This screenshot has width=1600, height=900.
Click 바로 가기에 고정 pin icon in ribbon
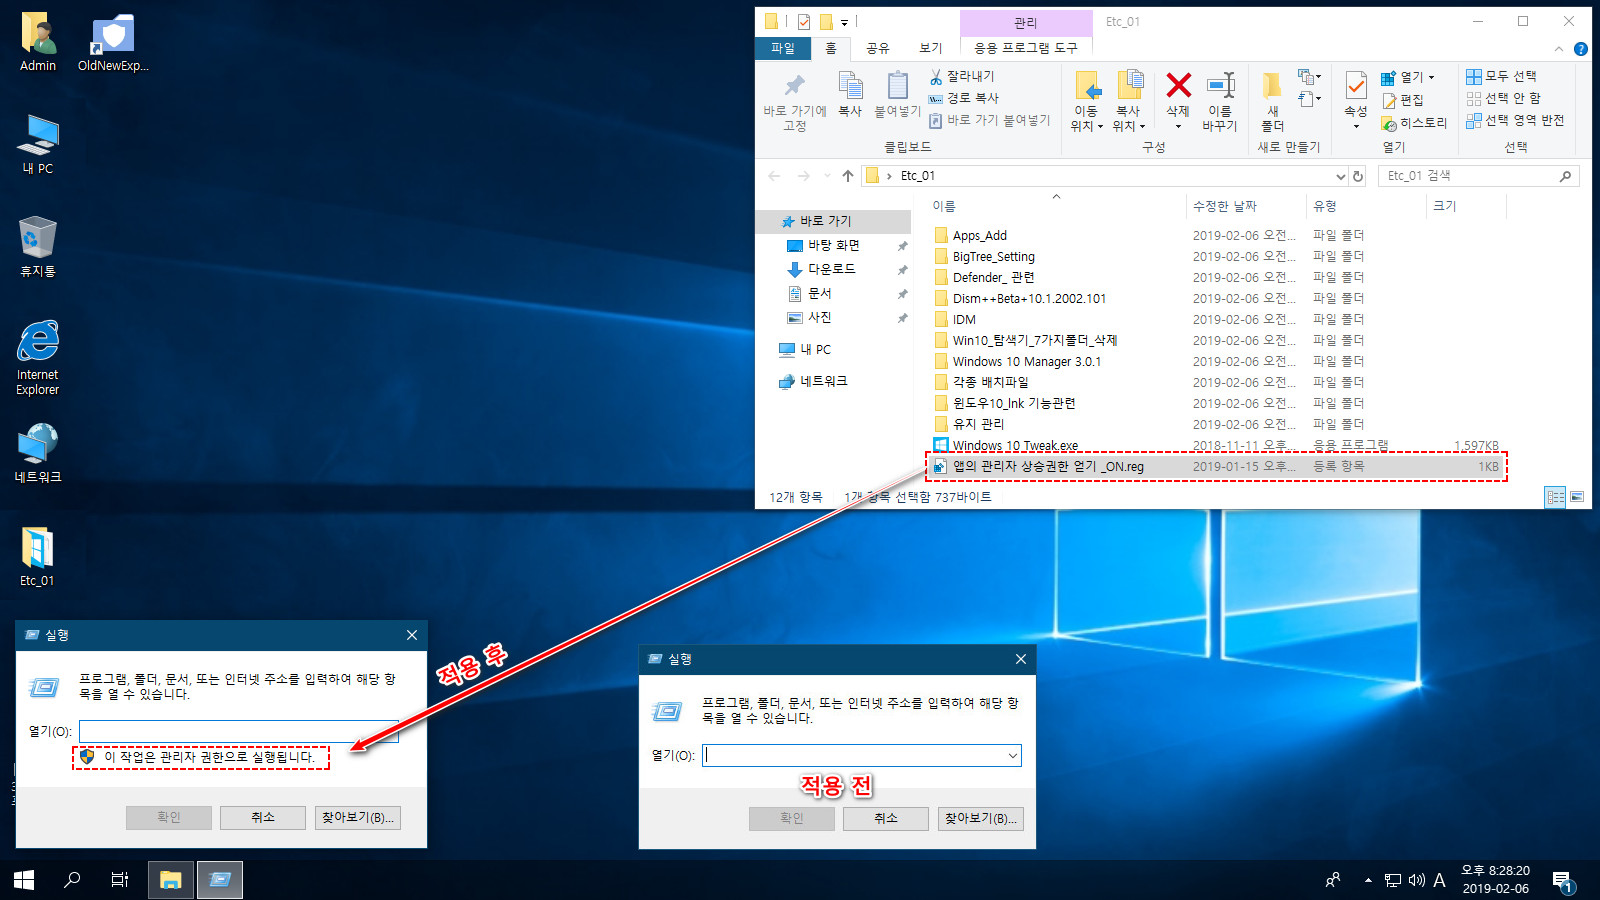click(795, 101)
